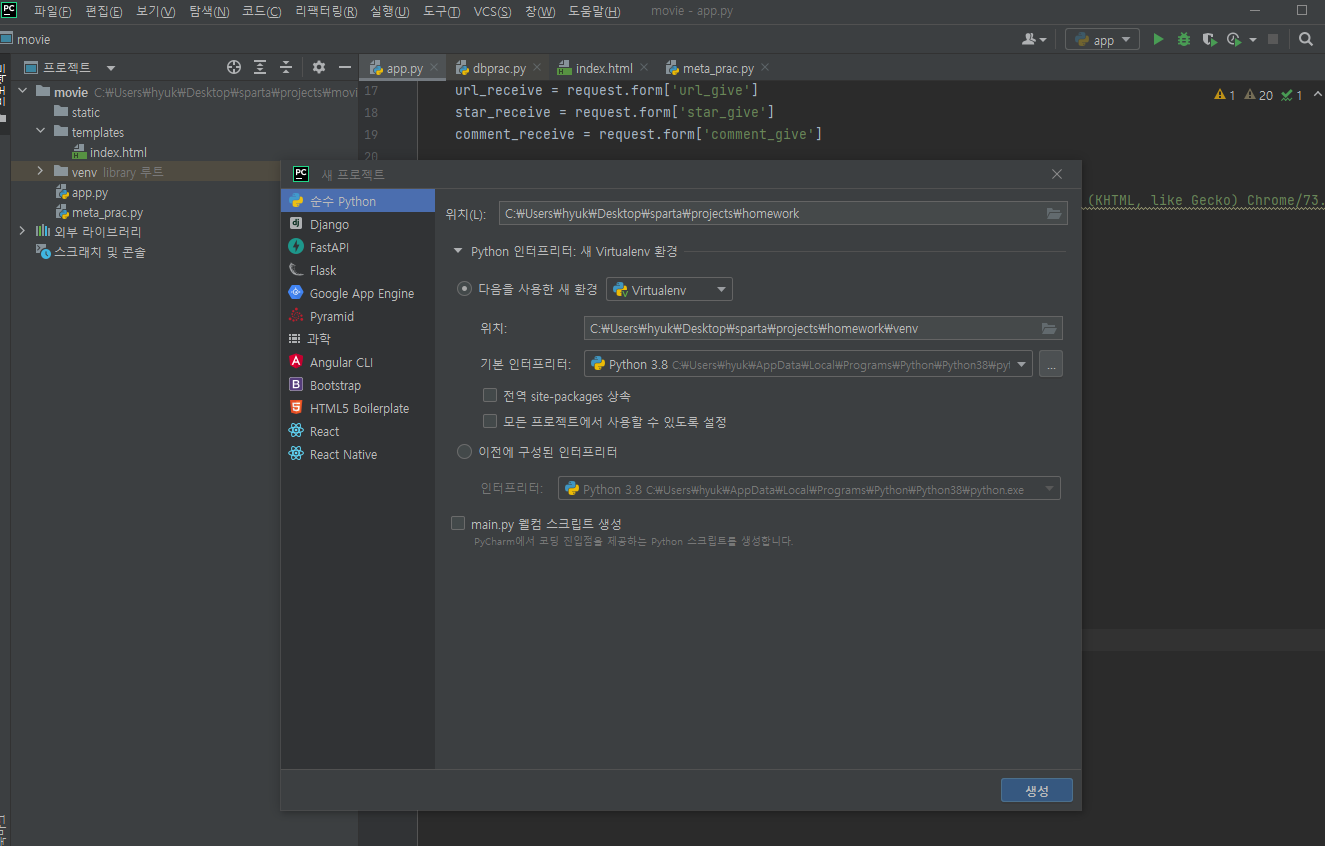Viewport: 1325px width, 846px height.
Task: Open the 리팩터링(R) menu
Action: 327,12
